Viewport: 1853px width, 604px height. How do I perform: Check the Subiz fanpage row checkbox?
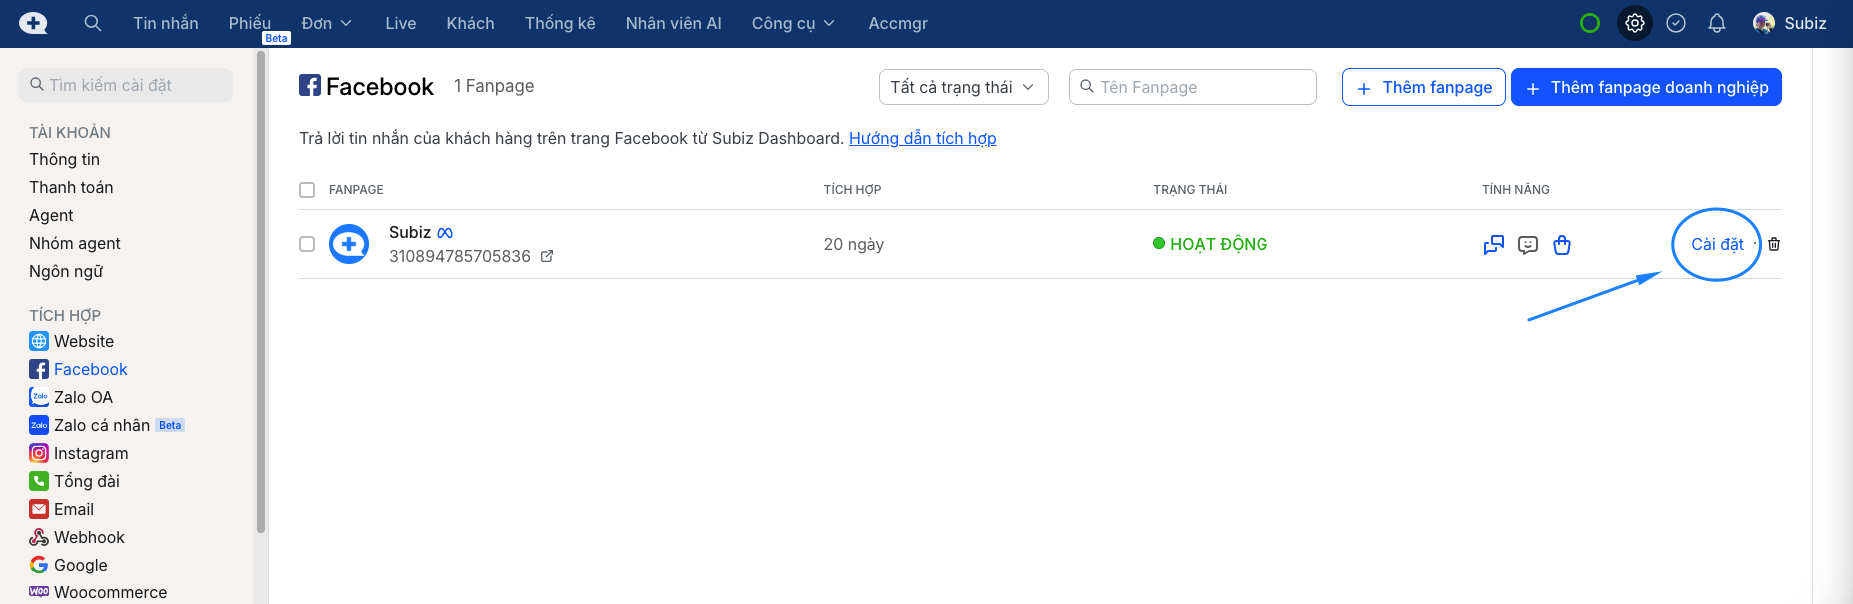pyautogui.click(x=307, y=244)
